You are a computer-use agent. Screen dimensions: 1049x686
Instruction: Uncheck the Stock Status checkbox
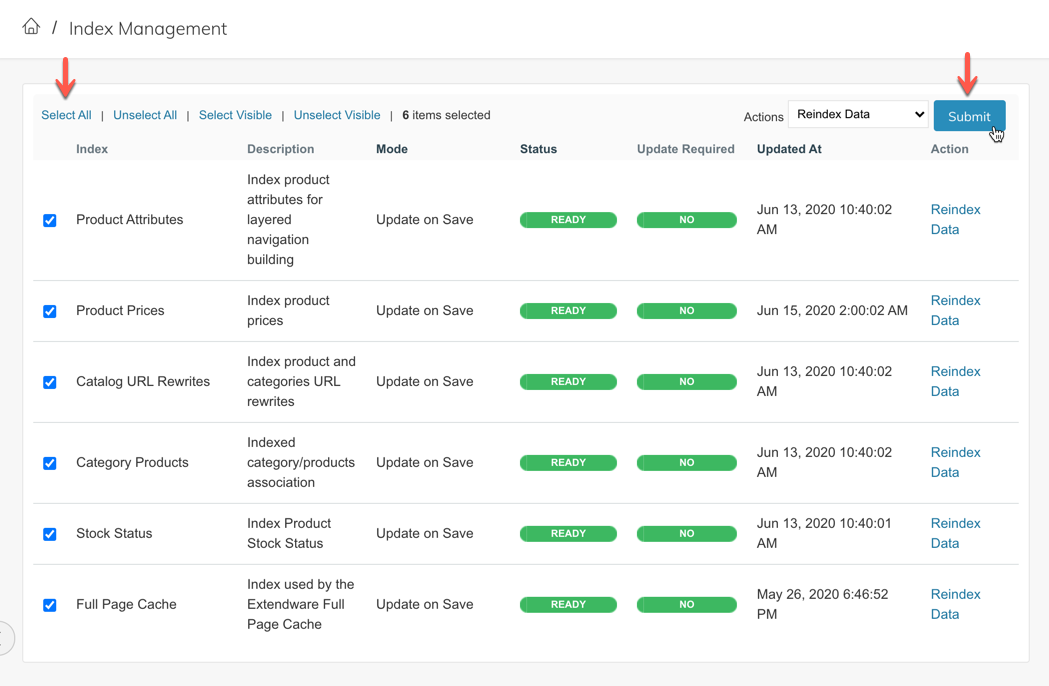coord(50,534)
